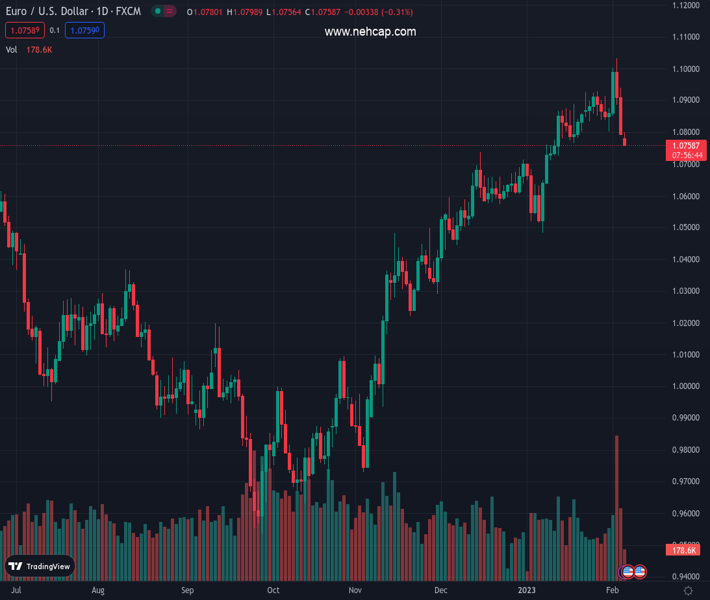The height and width of the screenshot is (600, 710).
Task: Click the tallest volume bar in early February
Action: 617,500
